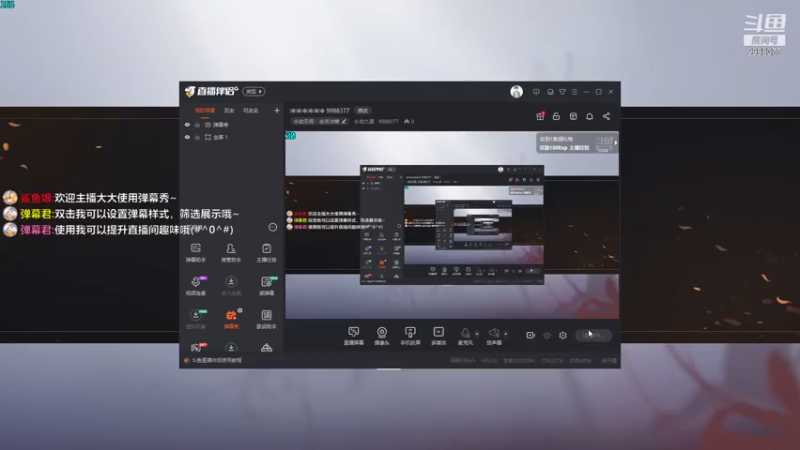Switch to the second scene tab
This screenshot has height=450, width=800.
(229, 110)
